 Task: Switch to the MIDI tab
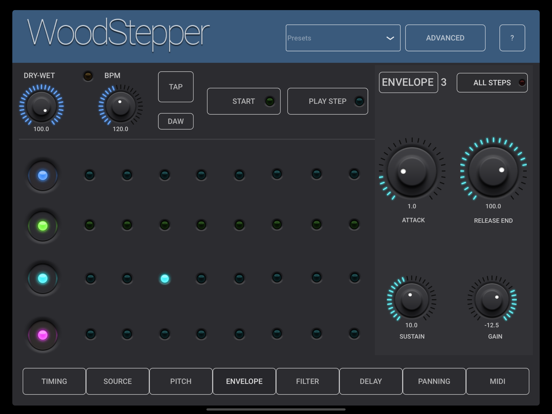coord(497,381)
